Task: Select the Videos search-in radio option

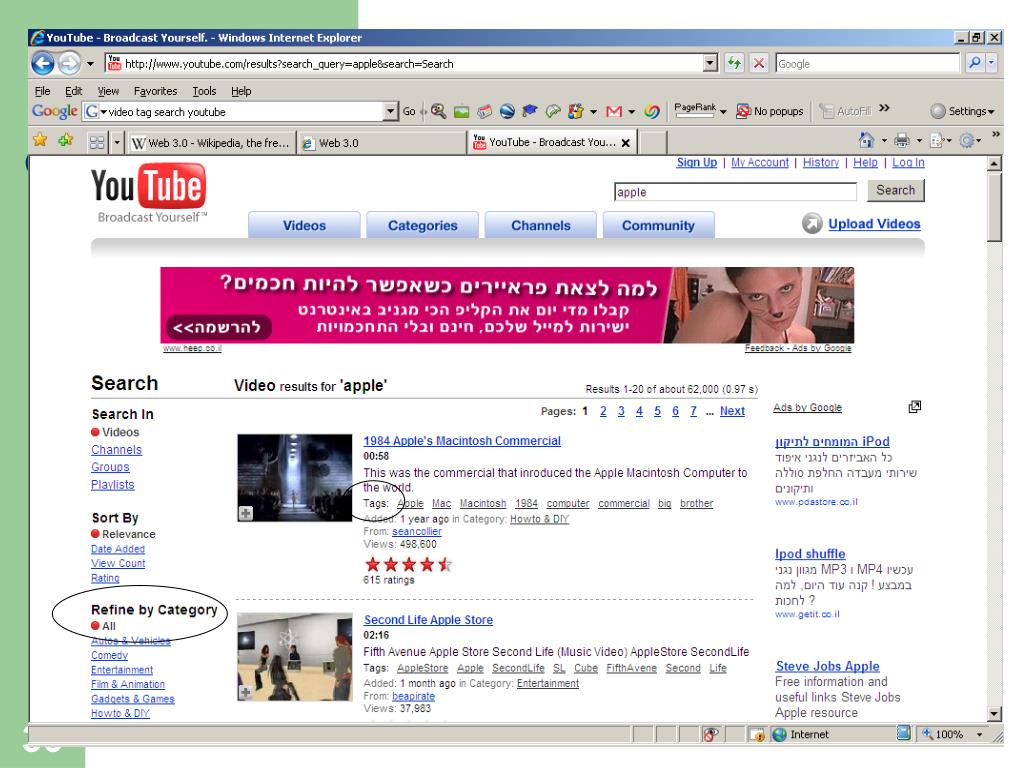Action: pyautogui.click(x=95, y=432)
